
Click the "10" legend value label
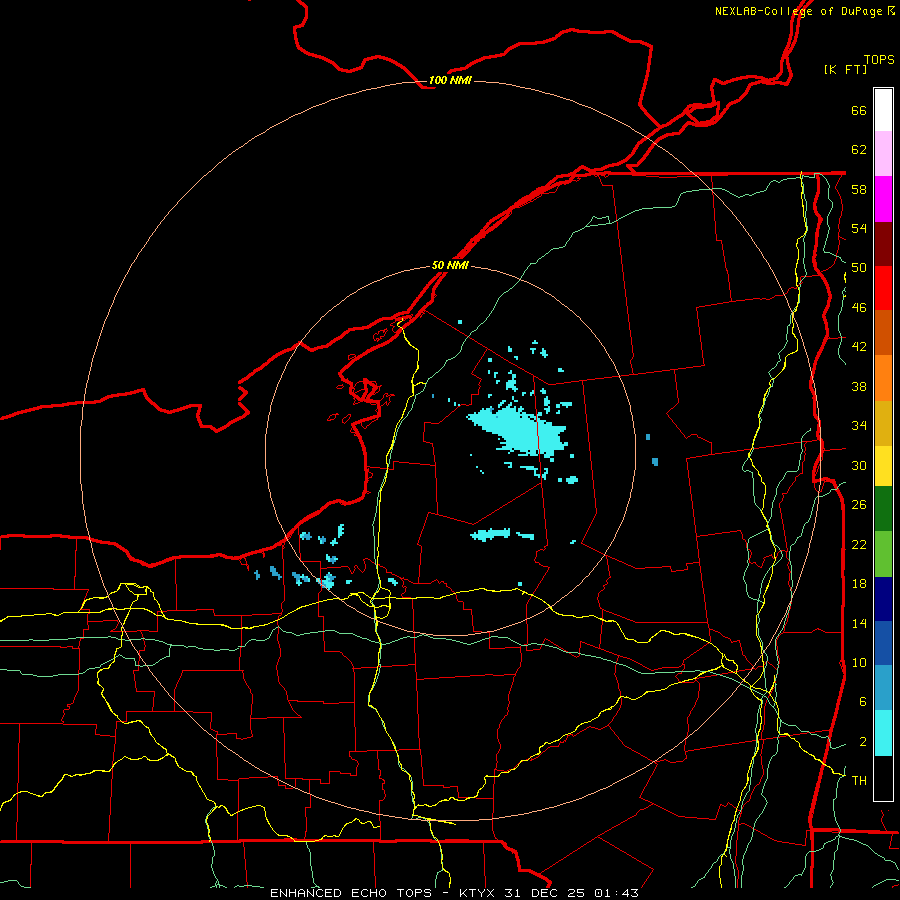(x=859, y=662)
